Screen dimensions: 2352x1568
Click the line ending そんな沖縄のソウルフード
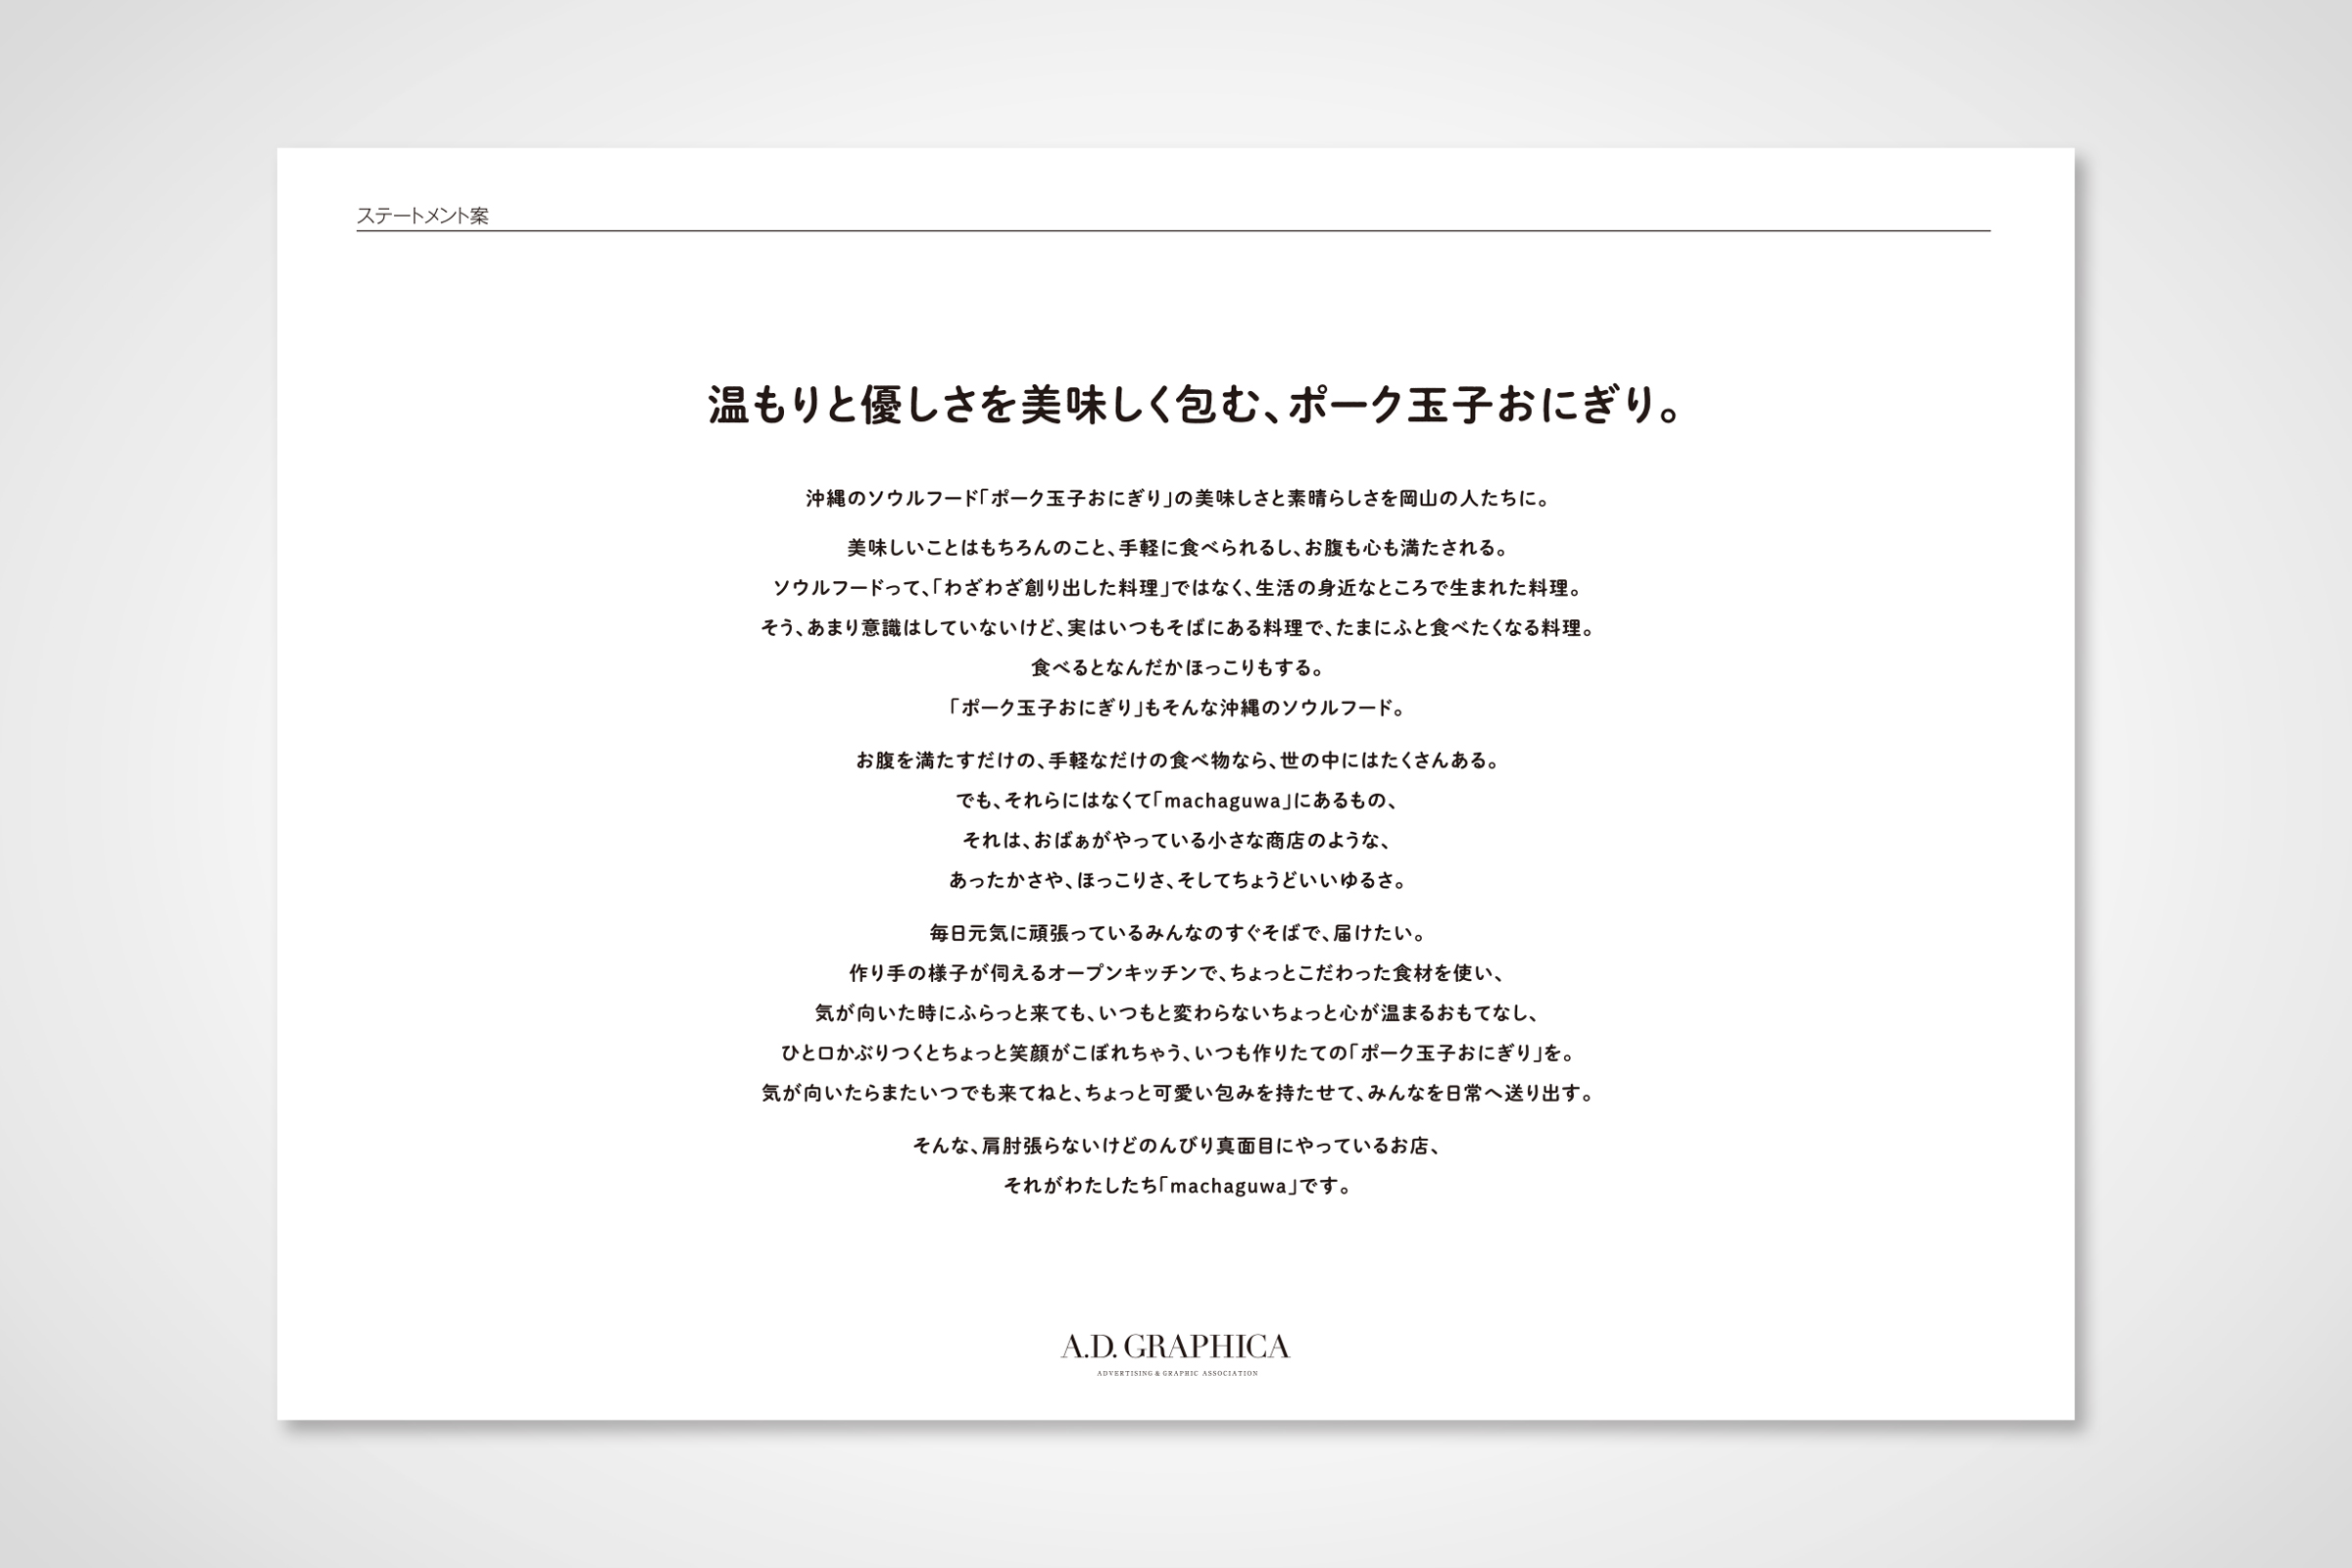click(1177, 708)
